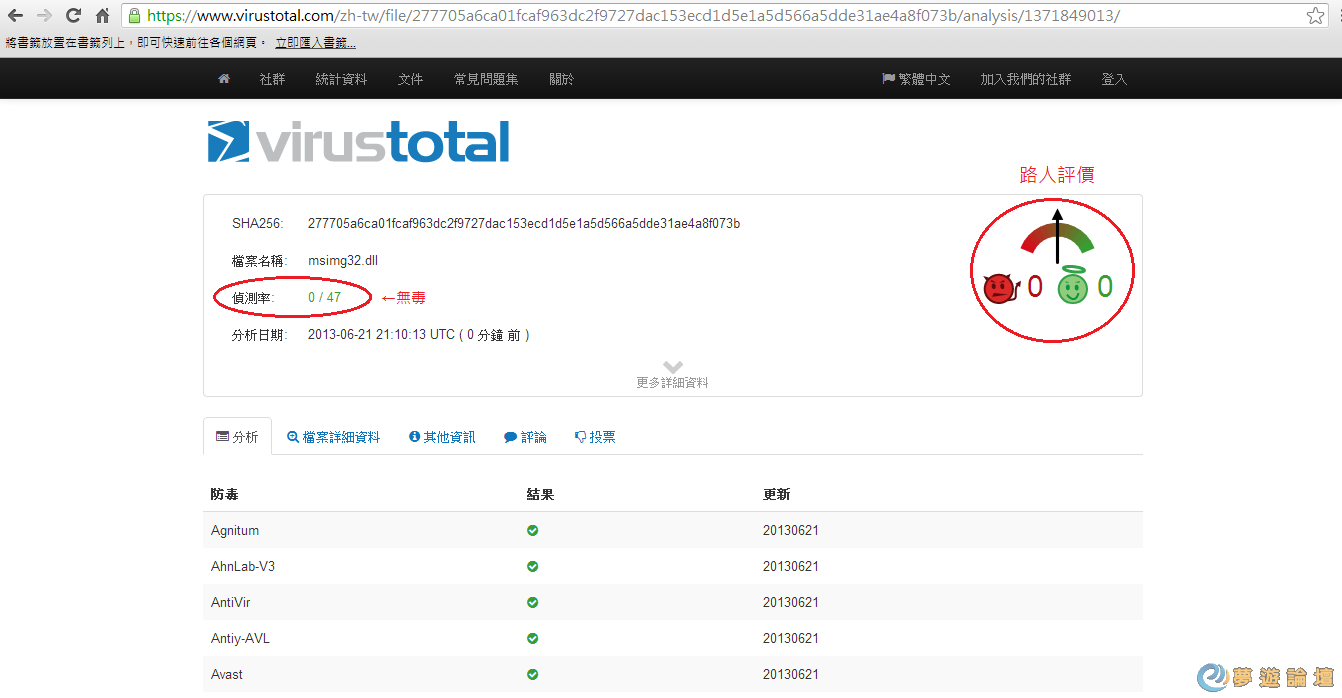Click the 防毒 column header

tap(224, 494)
